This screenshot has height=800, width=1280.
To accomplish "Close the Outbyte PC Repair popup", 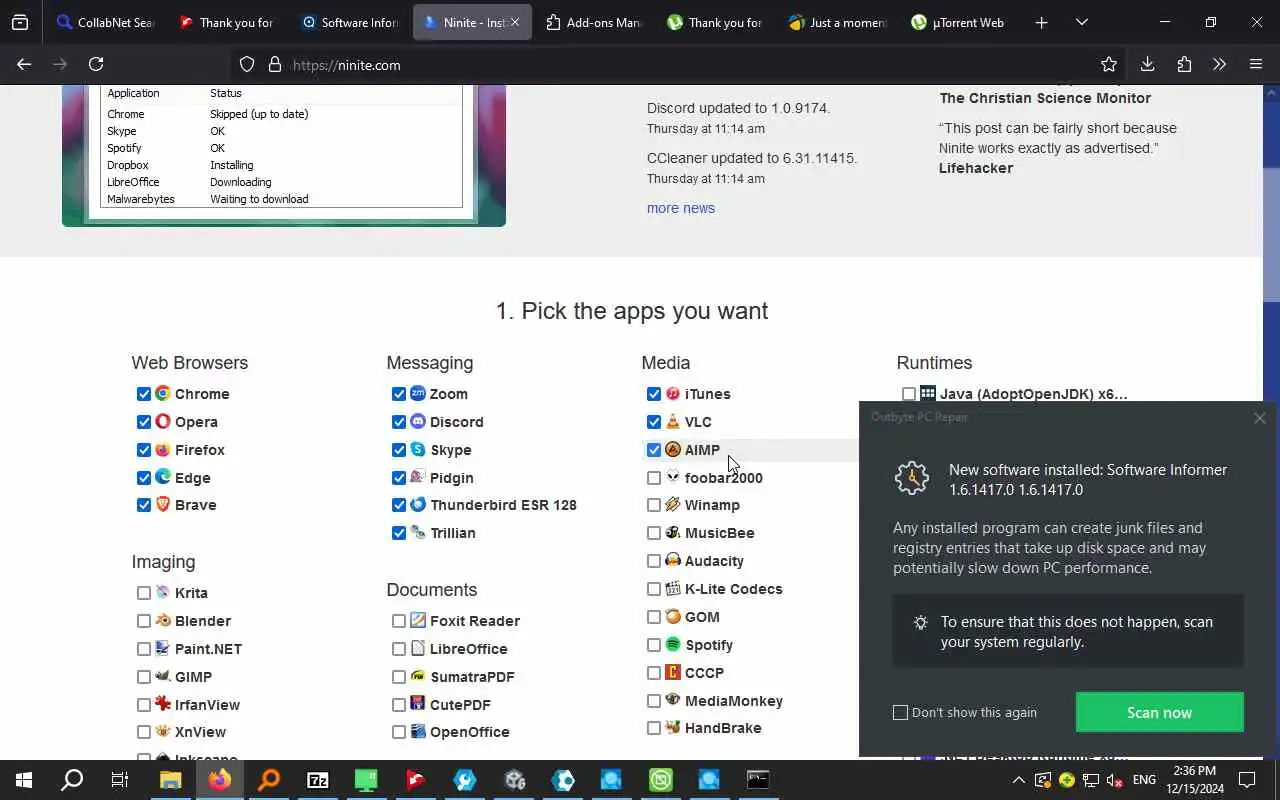I will click(1259, 418).
